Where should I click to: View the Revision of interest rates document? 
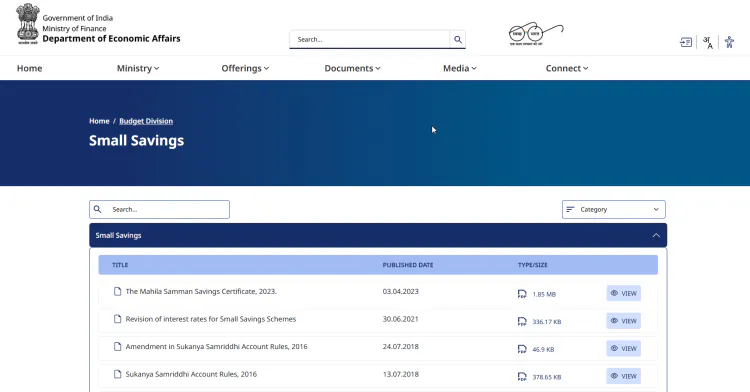pos(624,321)
